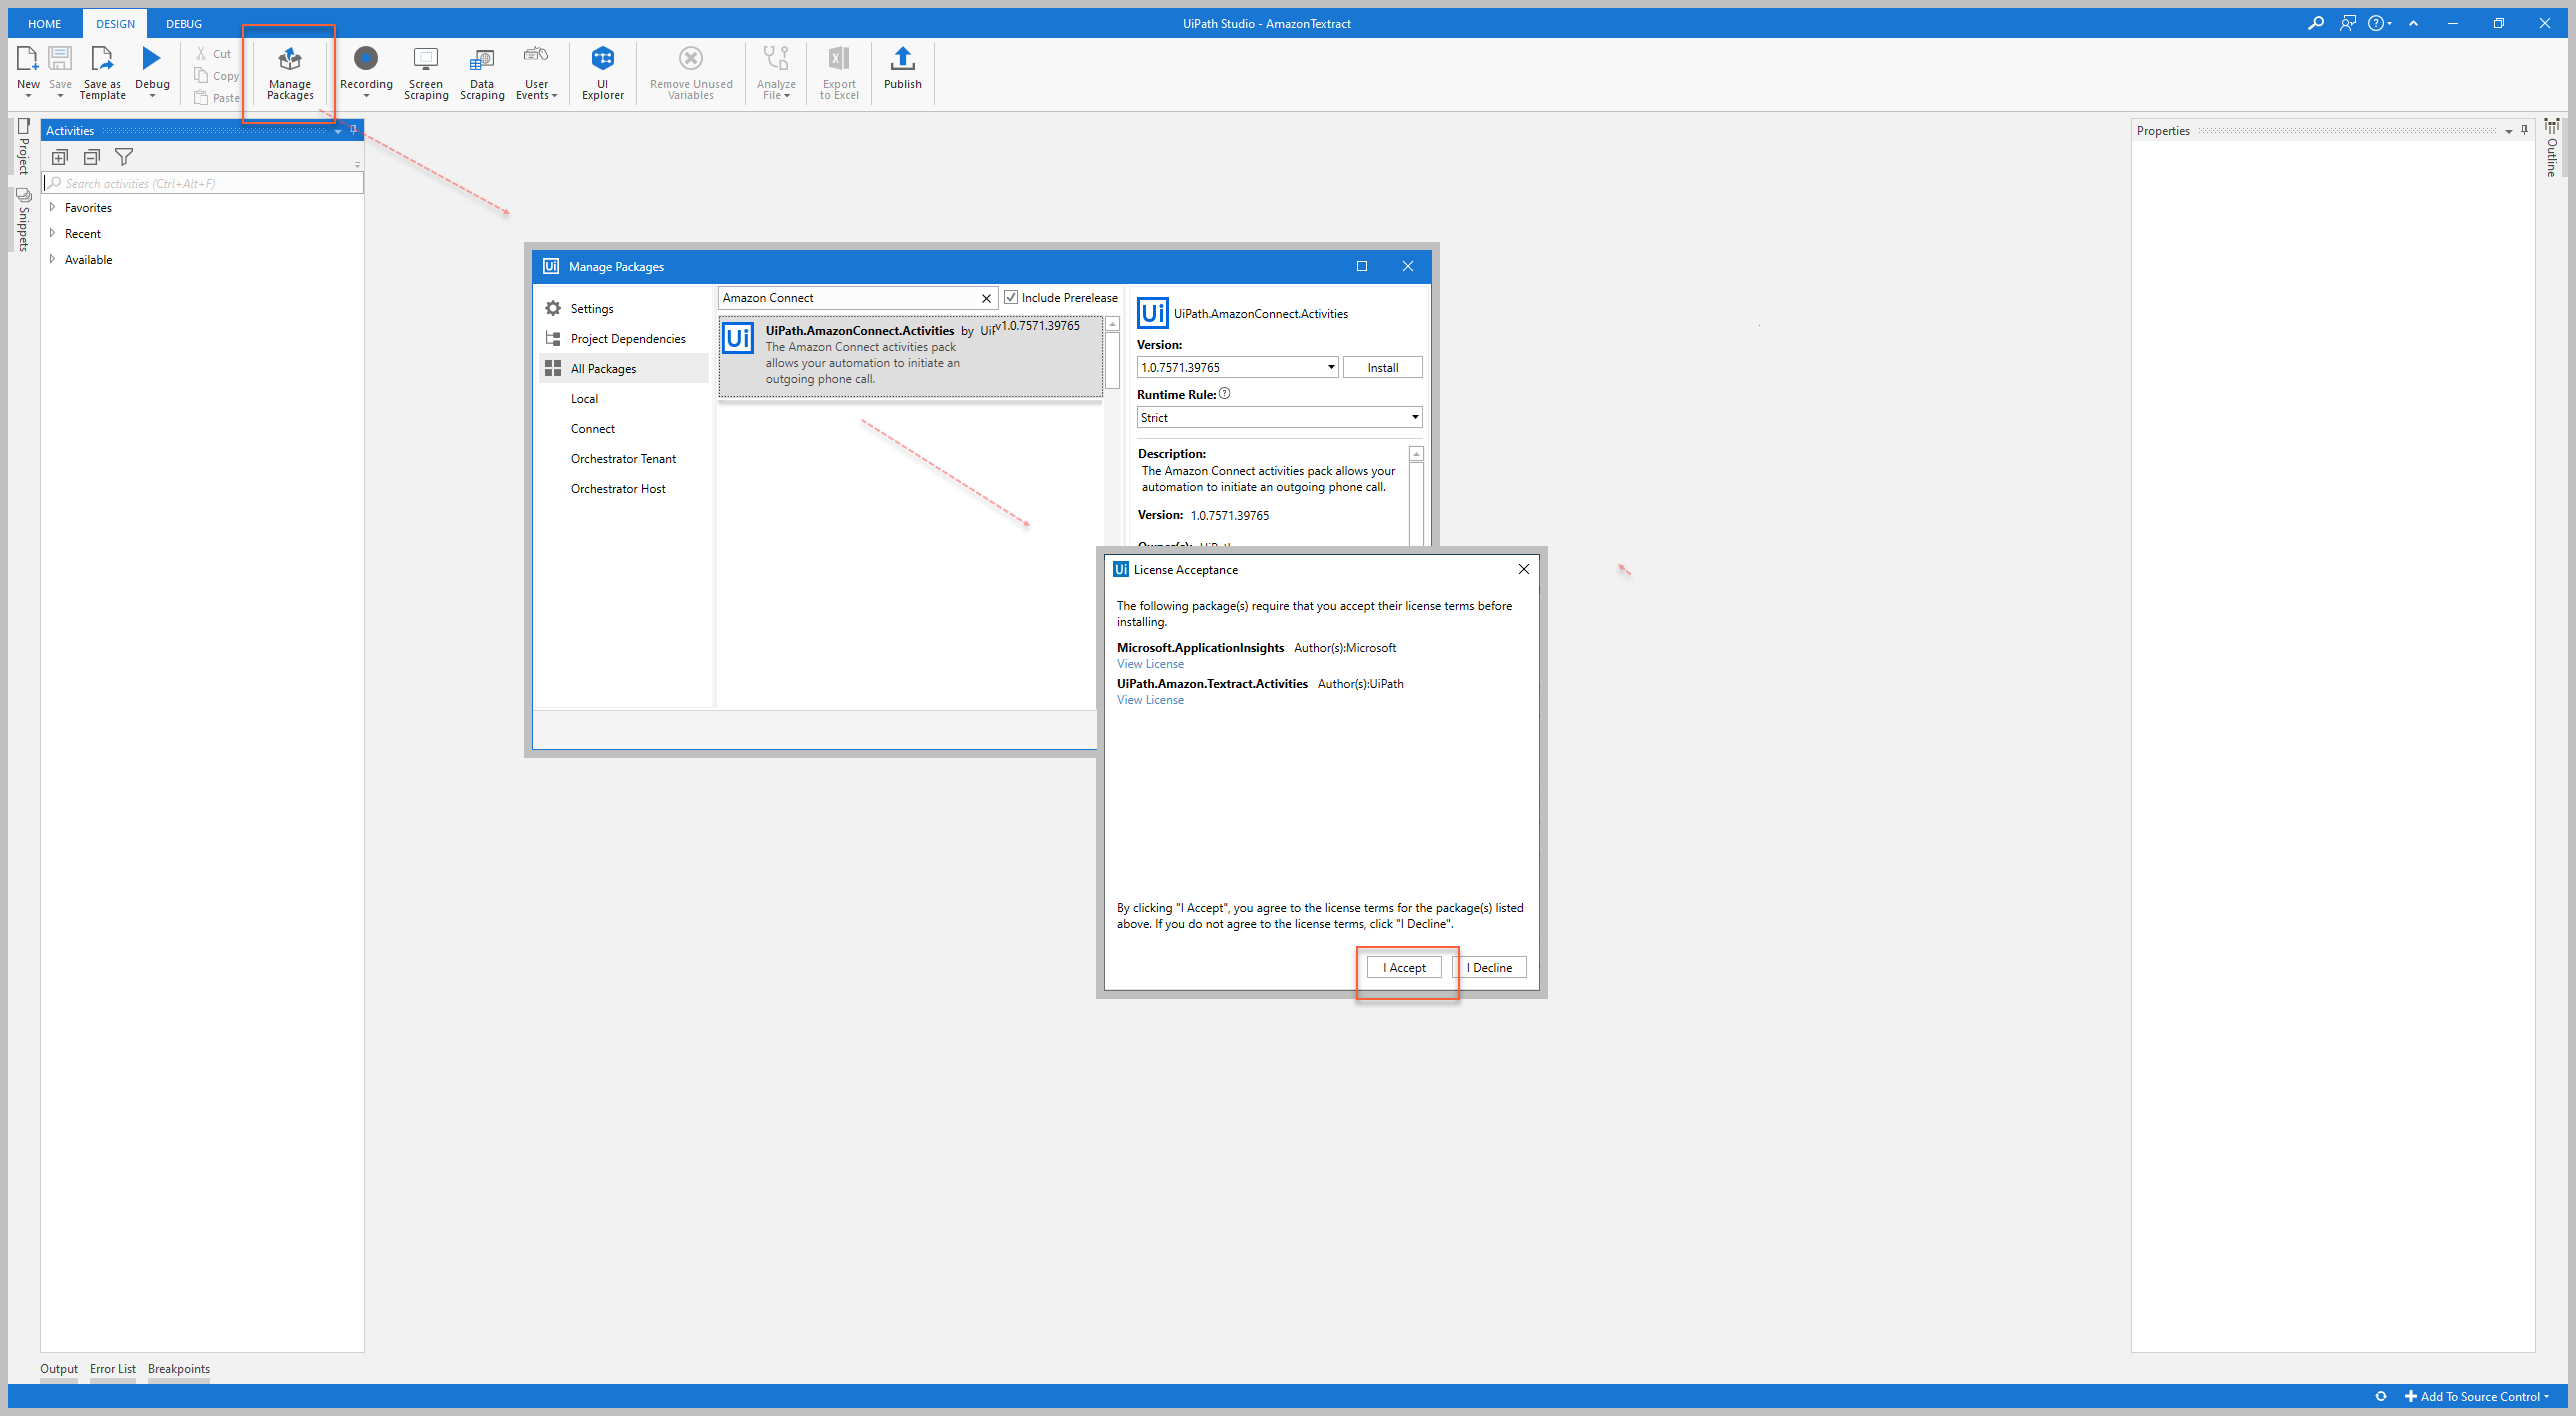This screenshot has width=2576, height=1416.
Task: Launch Screen Scraping tool
Action: click(x=426, y=73)
